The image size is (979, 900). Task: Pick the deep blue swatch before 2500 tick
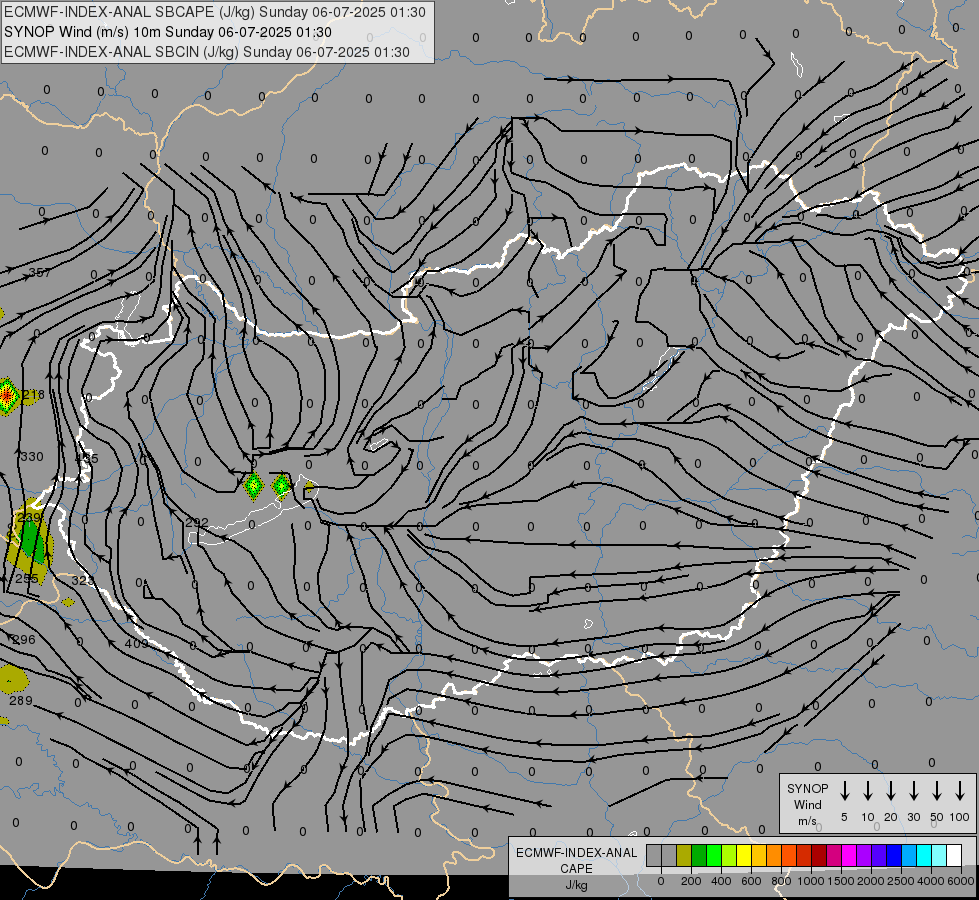pyautogui.click(x=894, y=855)
